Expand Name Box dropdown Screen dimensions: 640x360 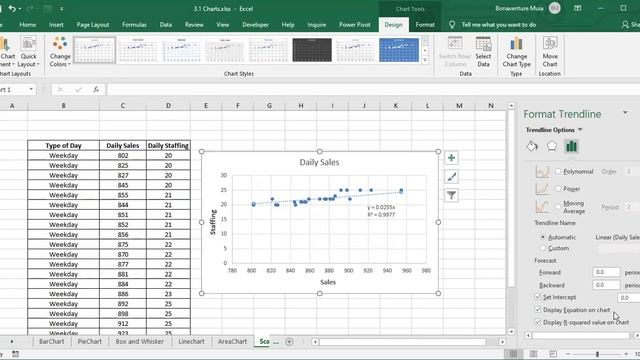point(31,89)
